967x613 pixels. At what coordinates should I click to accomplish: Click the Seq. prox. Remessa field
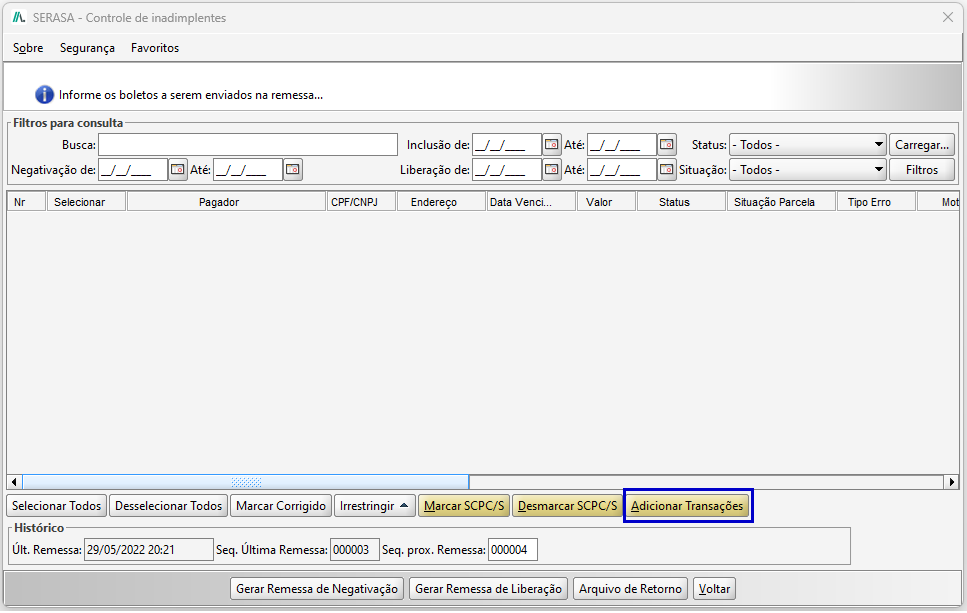point(512,550)
